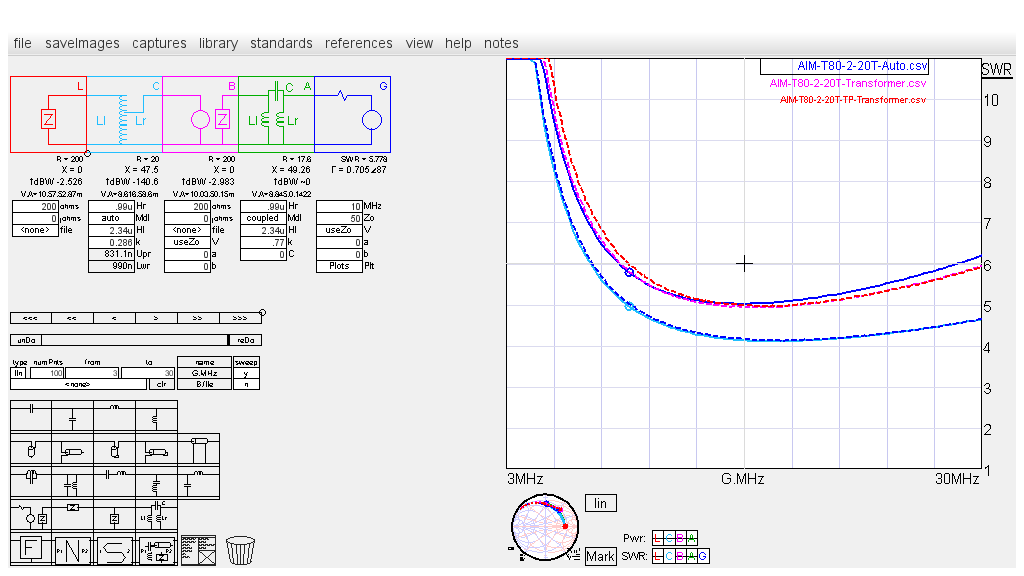The image size is (1024, 576).
Task: Select the composite RUSE block component
Action: point(156,549)
